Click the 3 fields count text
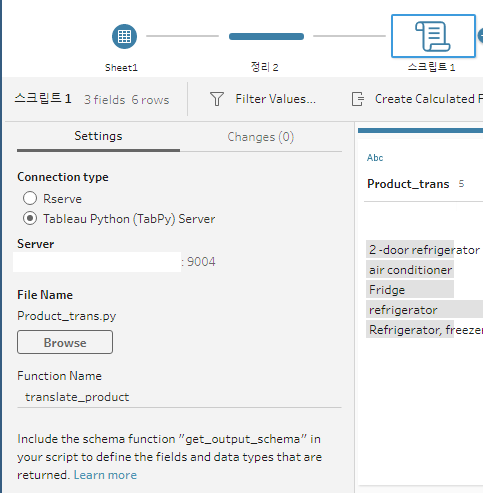This screenshot has height=493, width=483. (x=105, y=100)
